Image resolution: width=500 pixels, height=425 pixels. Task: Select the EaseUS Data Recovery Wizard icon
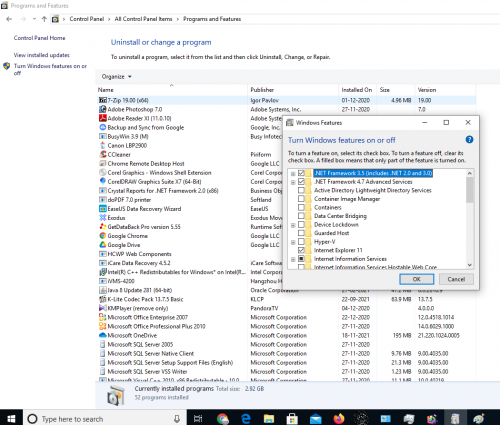coord(103,209)
